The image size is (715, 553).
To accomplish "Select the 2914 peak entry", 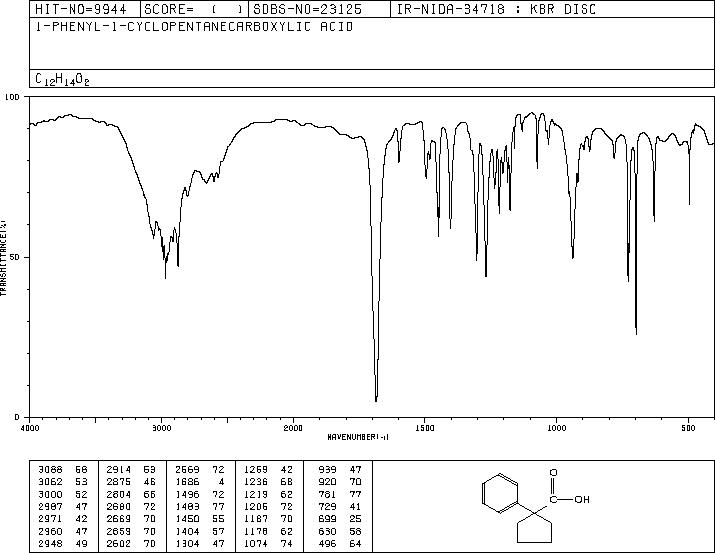I will (x=131, y=469).
